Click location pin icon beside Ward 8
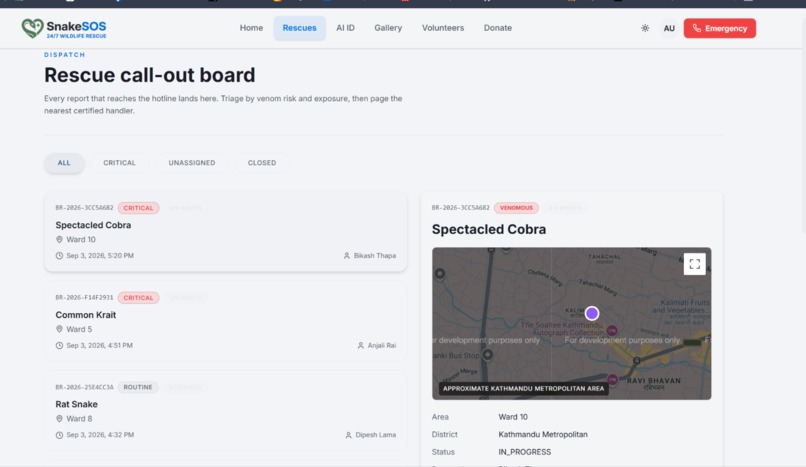The image size is (806, 467). pos(59,419)
